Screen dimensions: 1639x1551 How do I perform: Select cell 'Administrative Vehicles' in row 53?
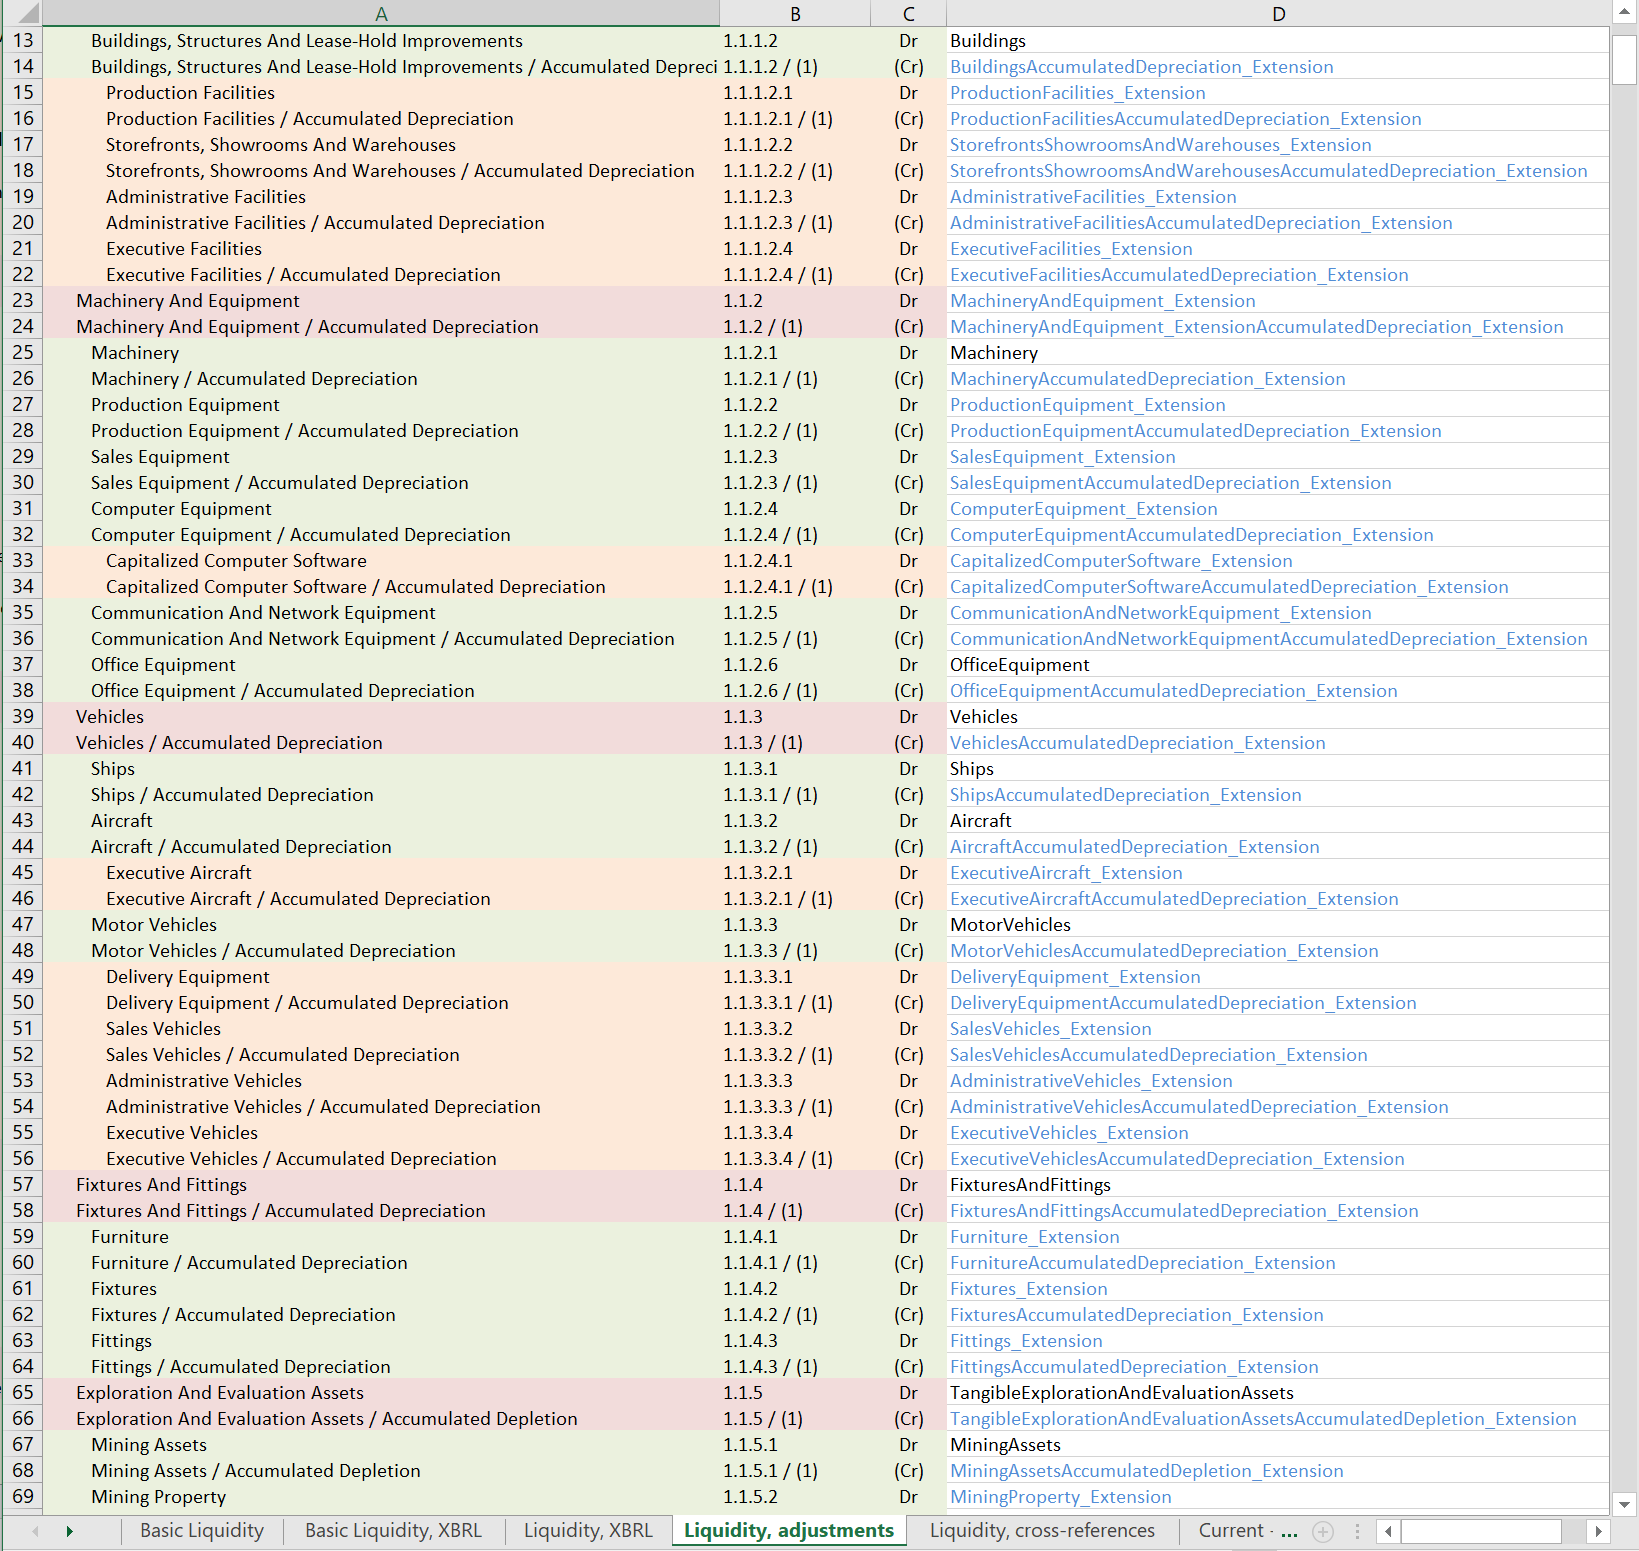click(x=381, y=1080)
